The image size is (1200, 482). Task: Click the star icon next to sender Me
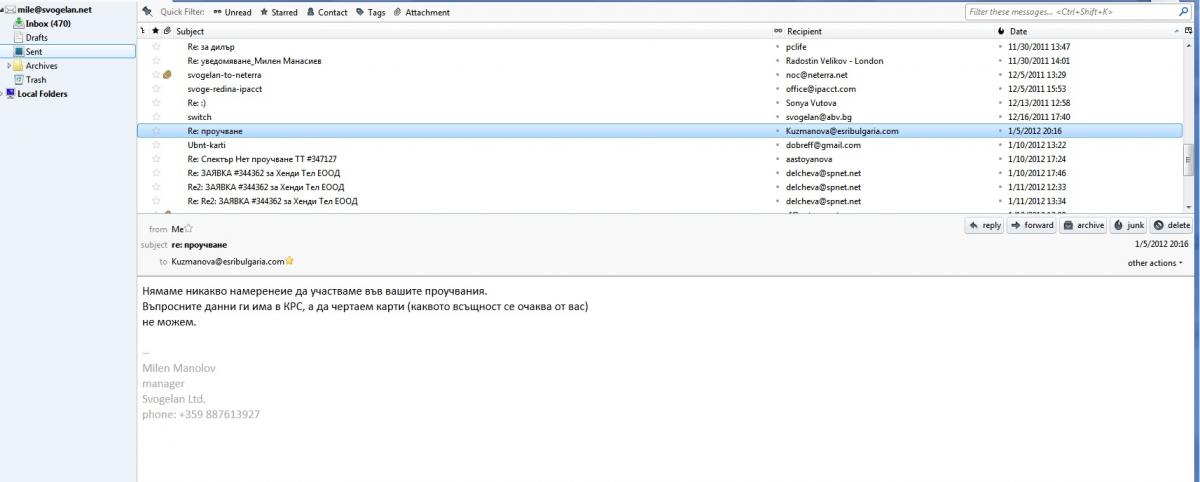(188, 229)
